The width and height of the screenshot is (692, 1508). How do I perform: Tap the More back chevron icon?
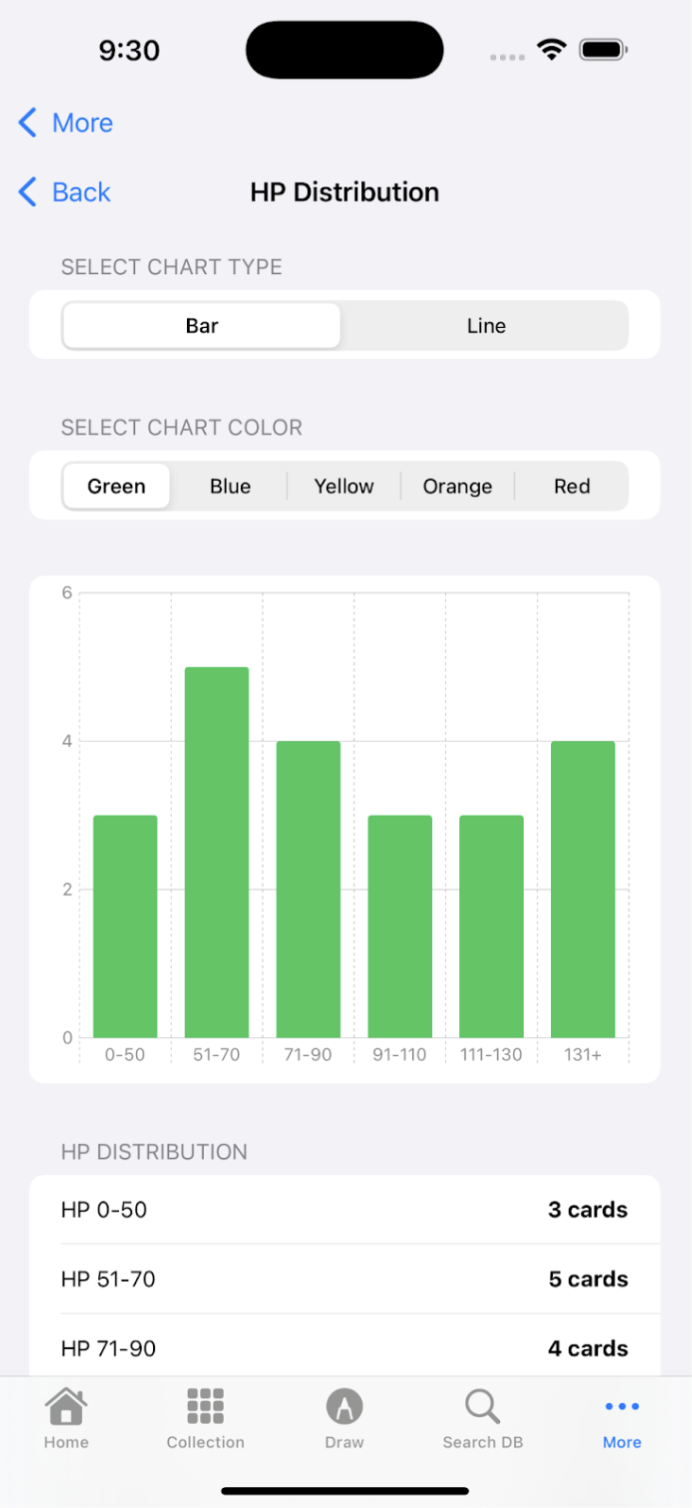point(28,122)
